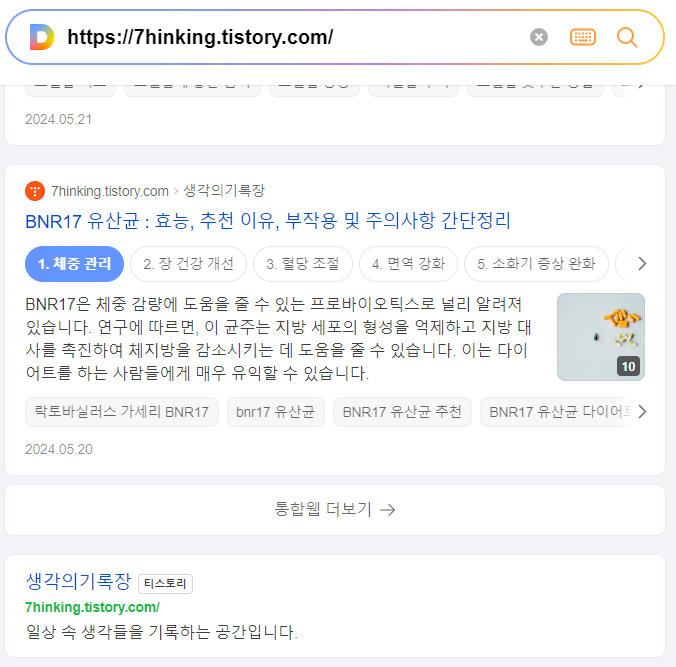
Task: Expand the top tag row with chevron
Action: [x=641, y=85]
